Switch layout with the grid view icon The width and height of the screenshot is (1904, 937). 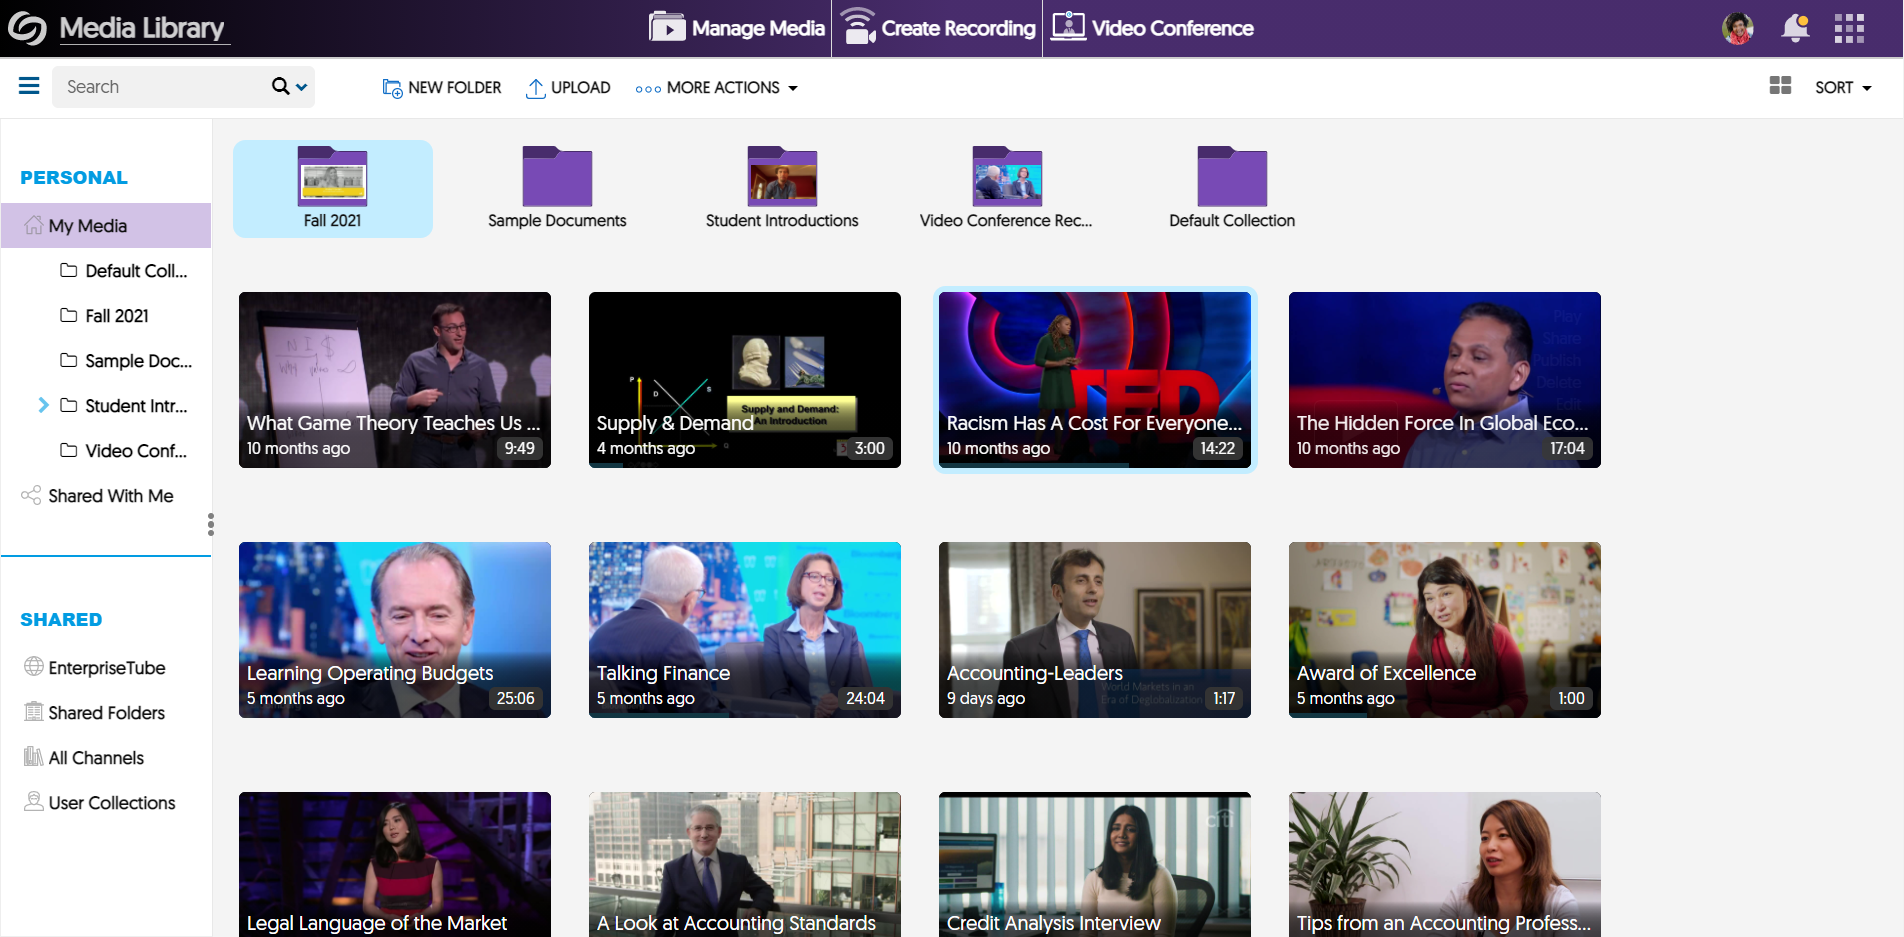(x=1780, y=86)
